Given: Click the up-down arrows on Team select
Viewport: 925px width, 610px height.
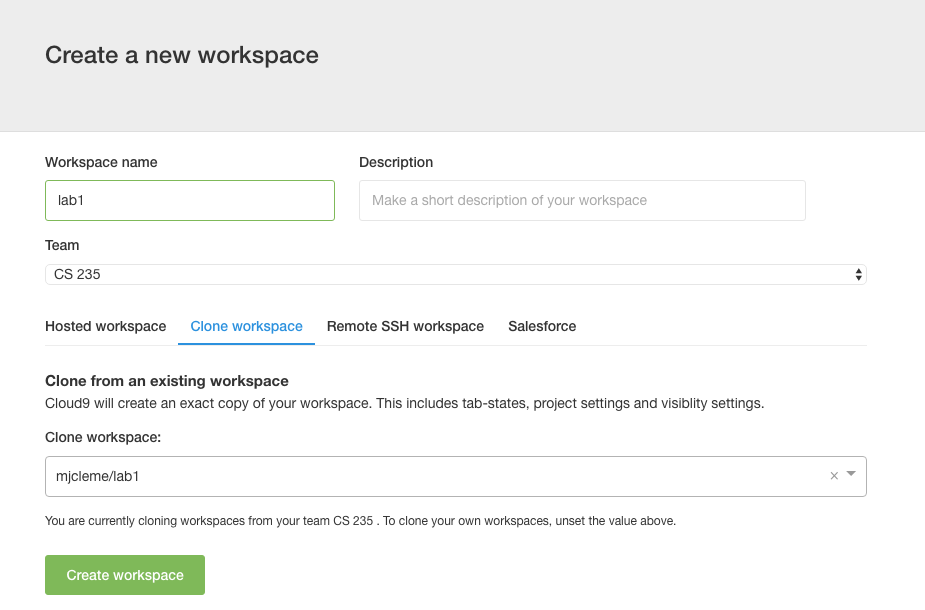Looking at the screenshot, I should pyautogui.click(x=858, y=274).
